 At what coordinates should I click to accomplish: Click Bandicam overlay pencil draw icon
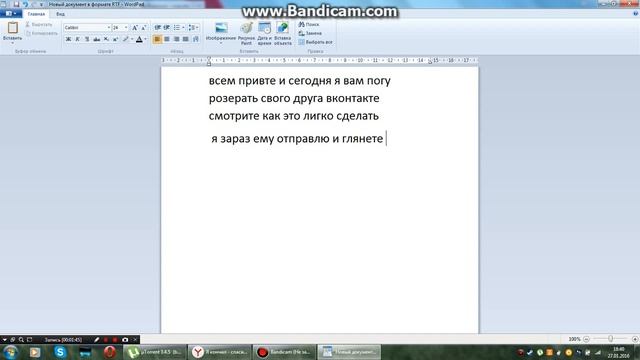pos(96,340)
